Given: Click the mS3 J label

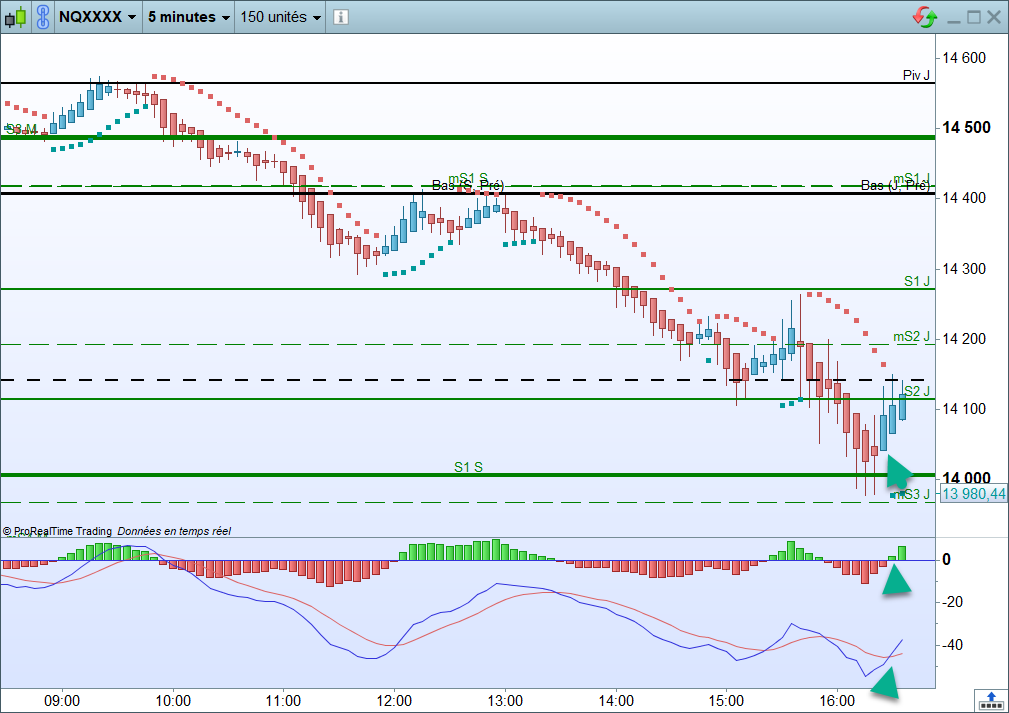Looking at the screenshot, I should [912, 494].
